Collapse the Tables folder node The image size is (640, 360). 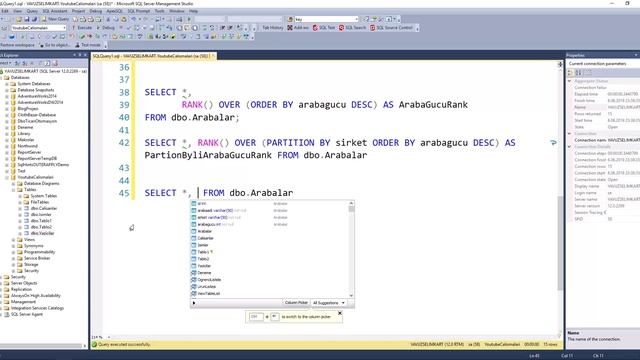[13, 190]
